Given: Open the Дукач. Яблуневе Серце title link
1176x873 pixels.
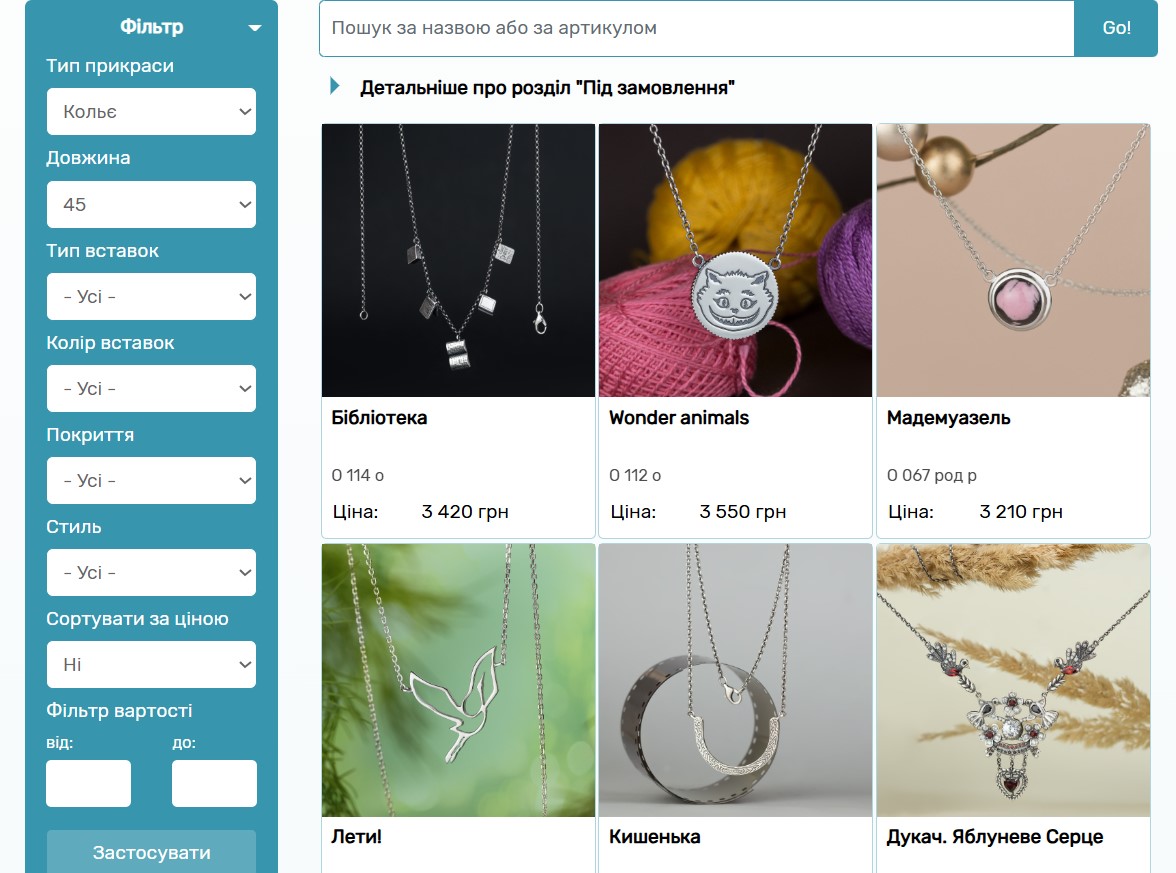Looking at the screenshot, I should [994, 837].
